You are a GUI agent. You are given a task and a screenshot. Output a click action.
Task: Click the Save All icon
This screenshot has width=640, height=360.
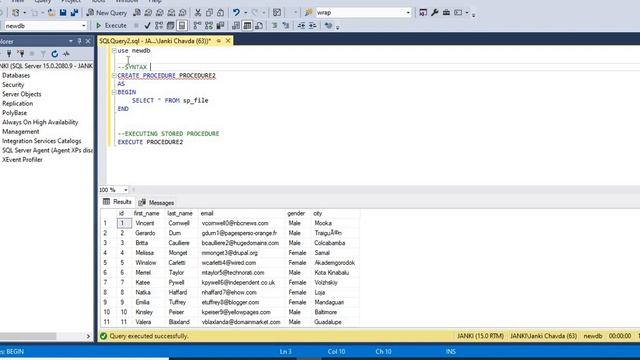pos(74,13)
